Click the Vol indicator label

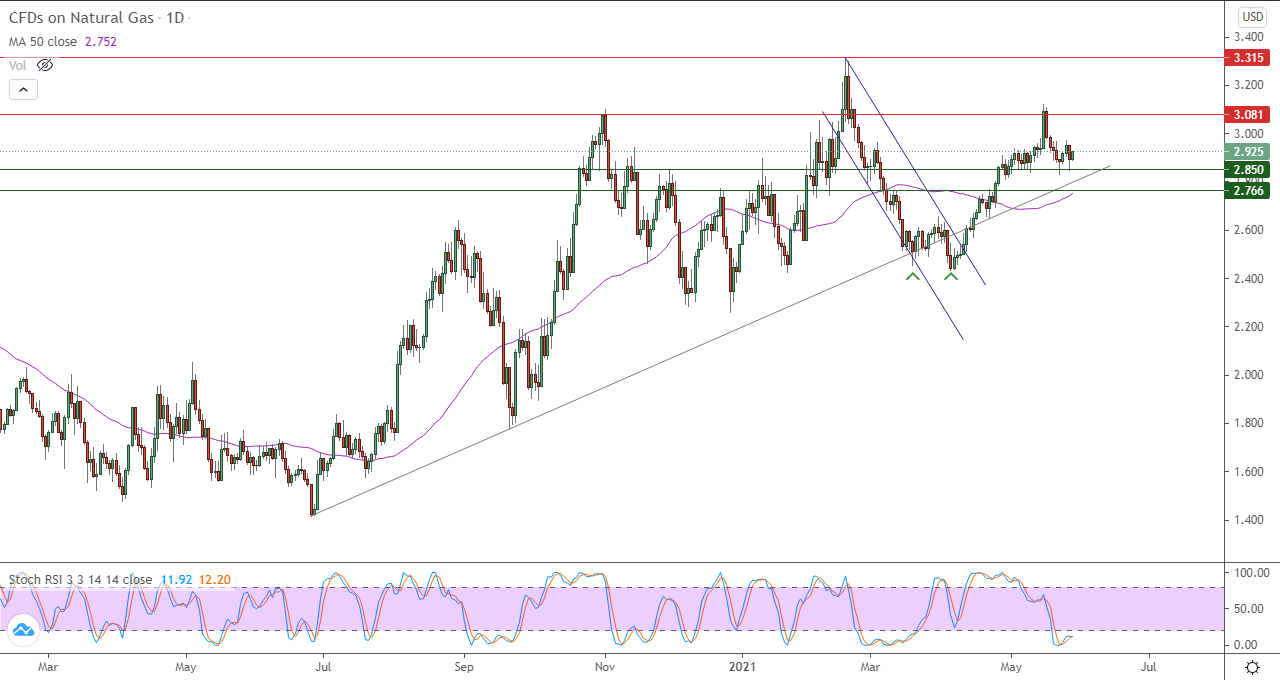point(18,65)
